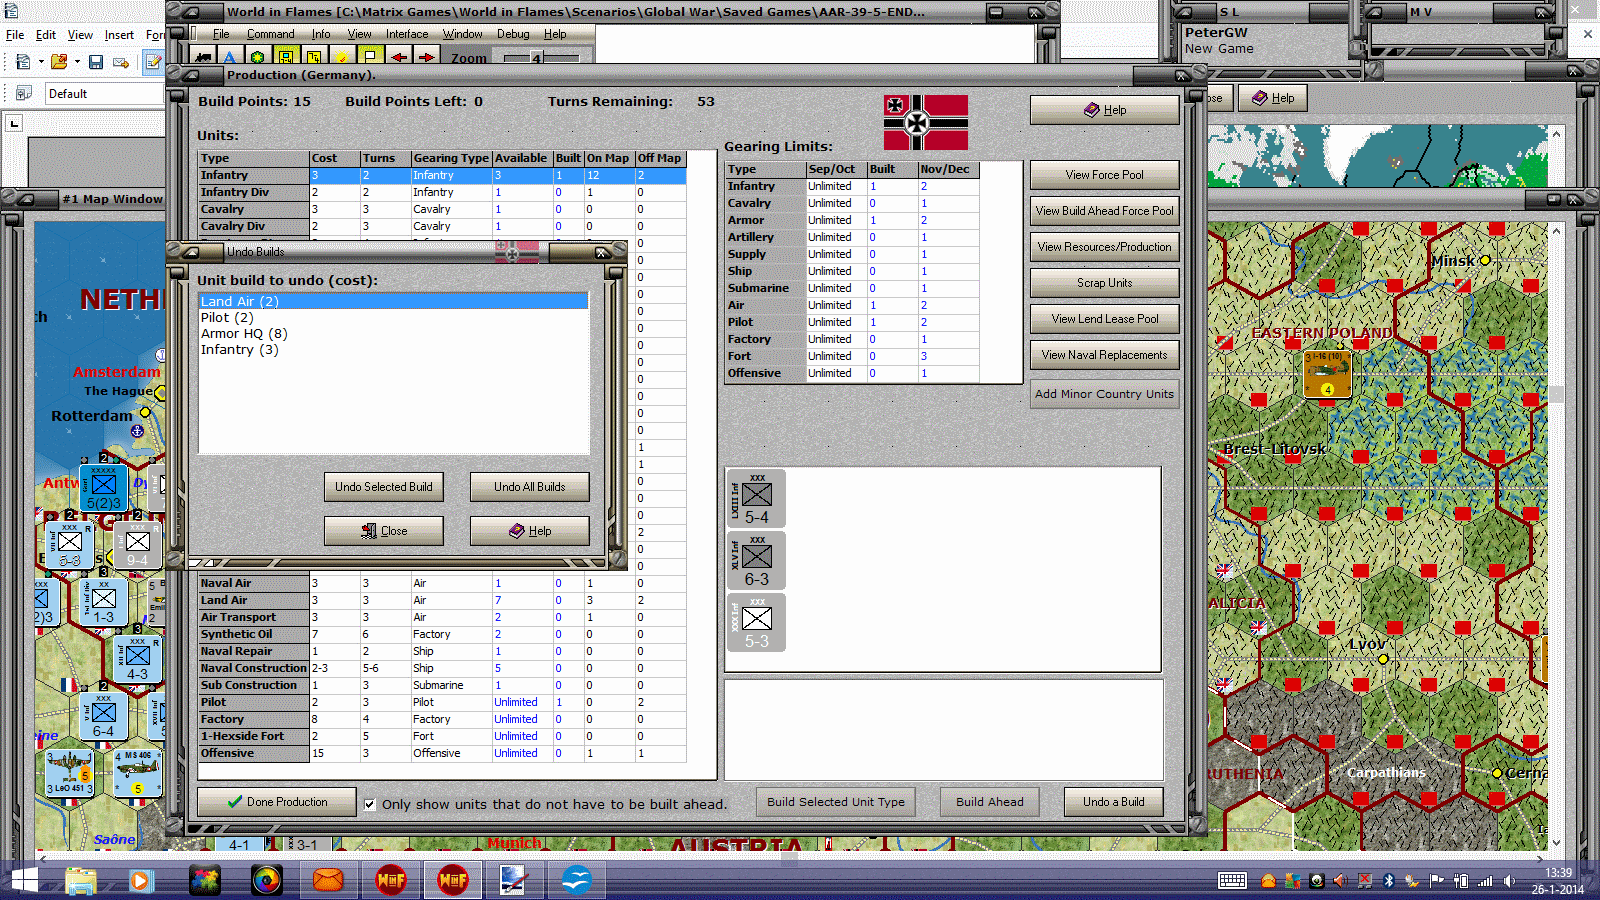Click the Windows Start button
This screenshot has height=900, width=1600.
[23, 880]
